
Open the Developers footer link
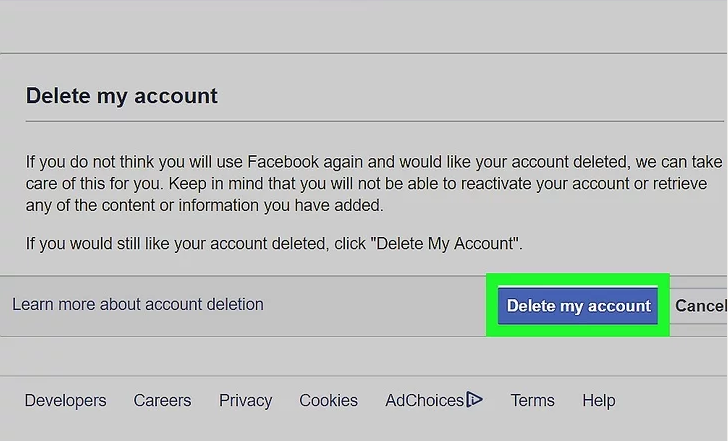point(65,400)
